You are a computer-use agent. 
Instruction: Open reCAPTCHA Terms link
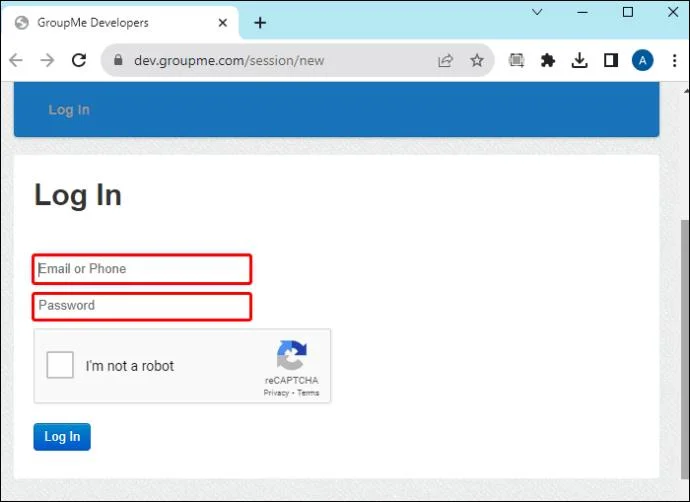point(308,392)
